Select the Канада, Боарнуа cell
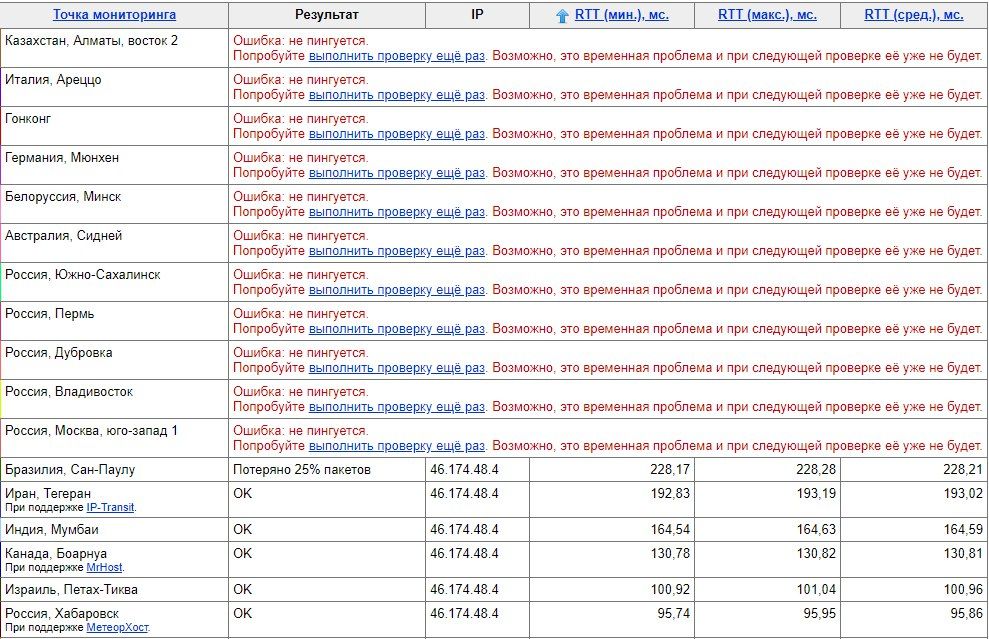Screen dimensions: 989x639 (x=114, y=560)
